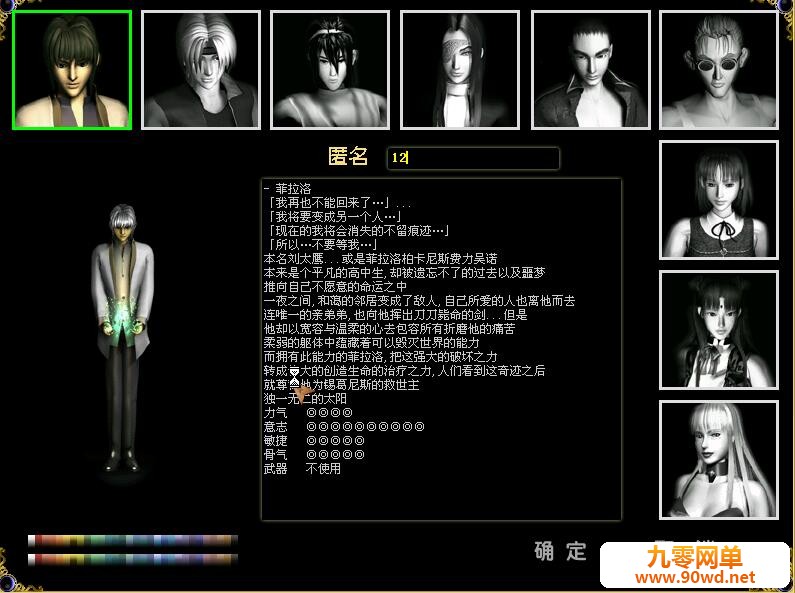Click the line 独一无二的太阳
795x593 pixels.
click(x=305, y=399)
